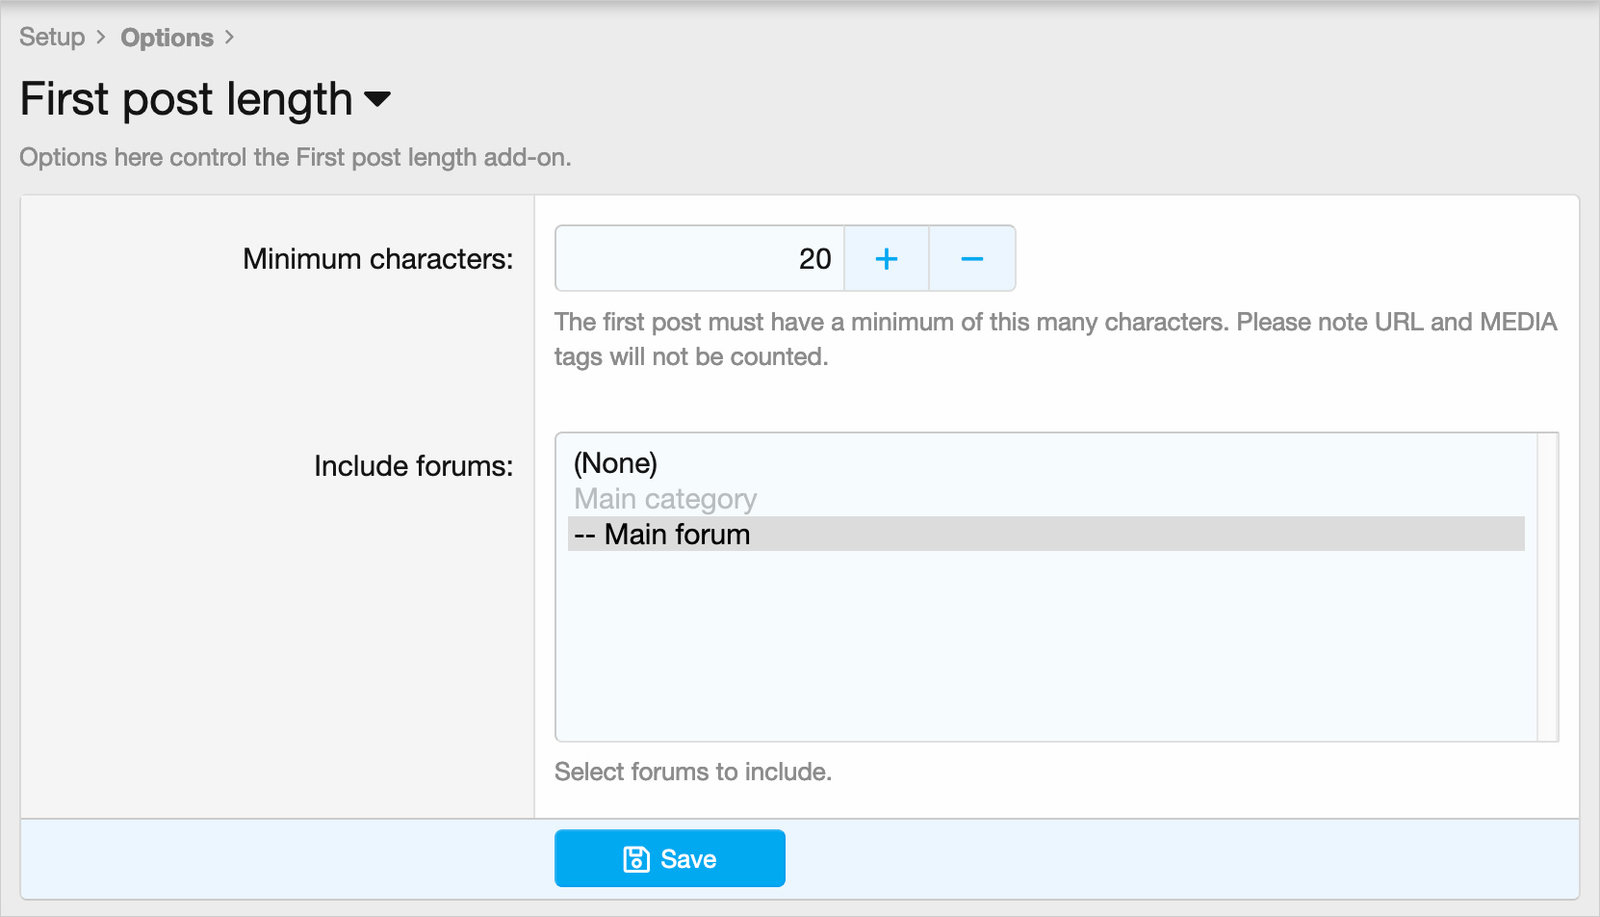Click the Include forums label
The height and width of the screenshot is (917, 1600).
413,466
